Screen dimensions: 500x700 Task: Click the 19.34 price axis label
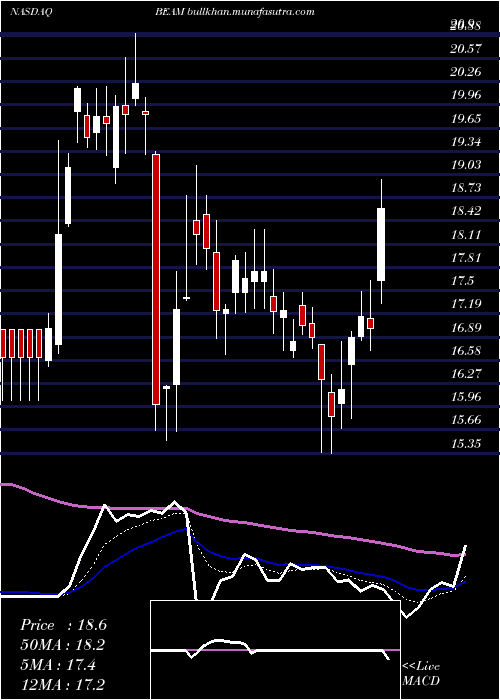pos(466,142)
